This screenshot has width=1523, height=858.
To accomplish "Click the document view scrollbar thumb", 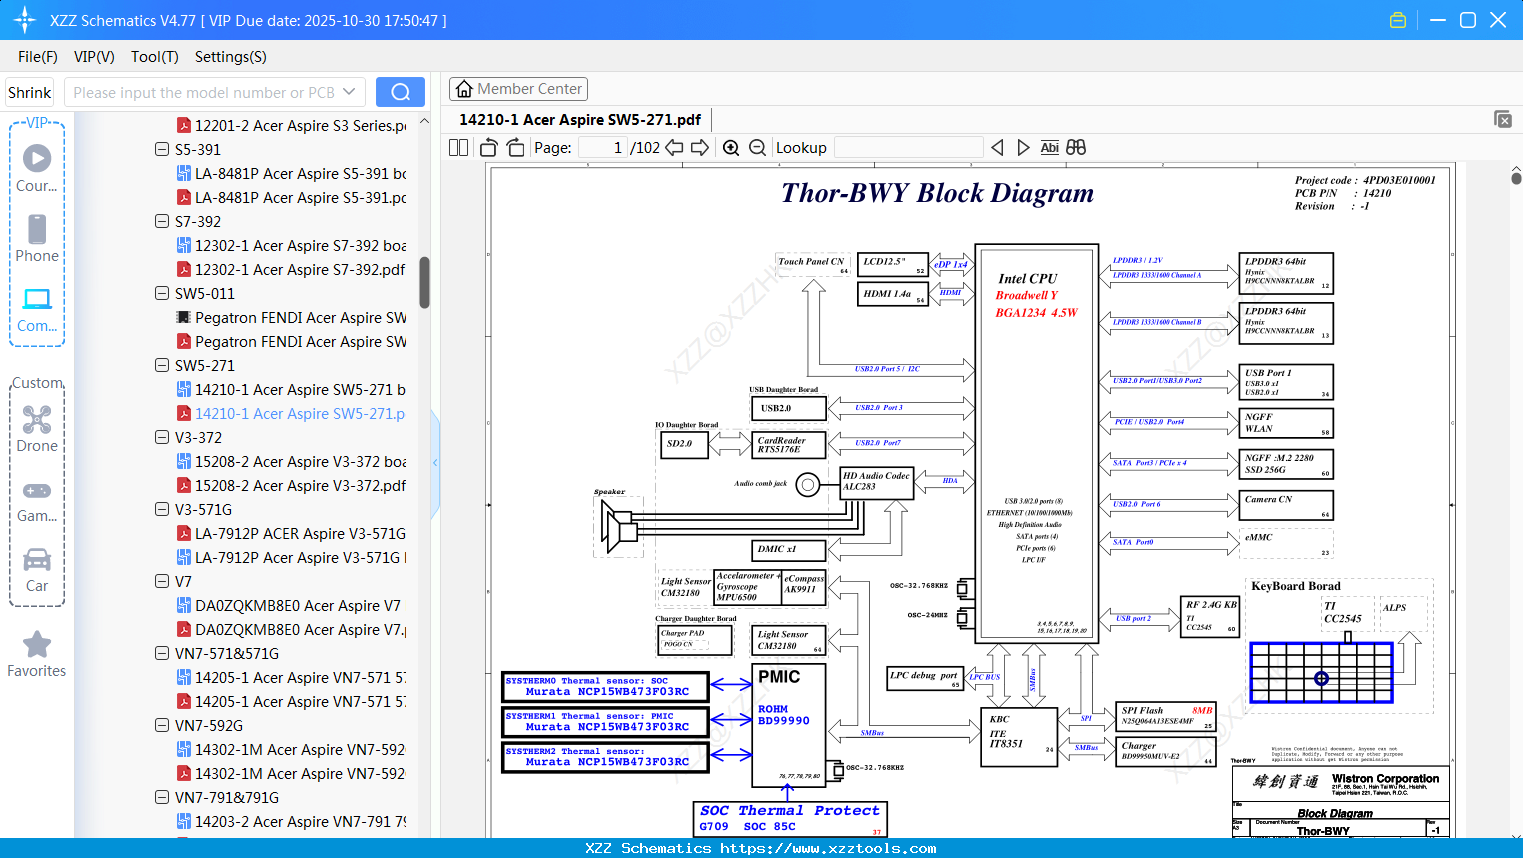I will click(x=1516, y=178).
